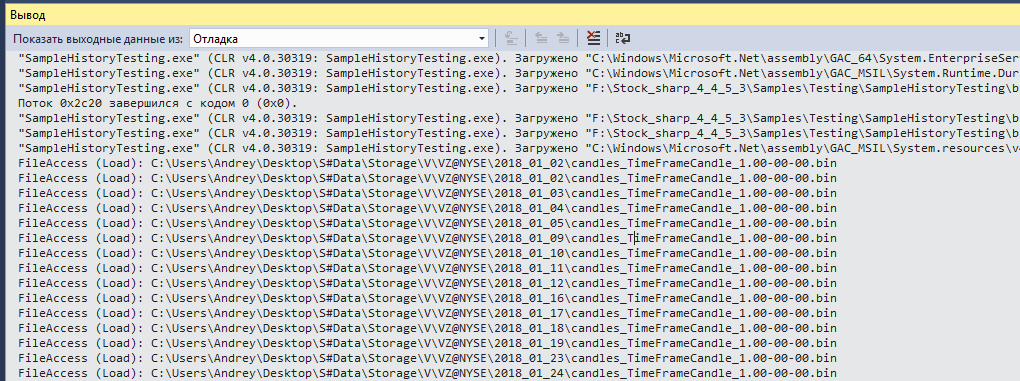
Task: Go to previous message icon
Action: click(x=541, y=38)
